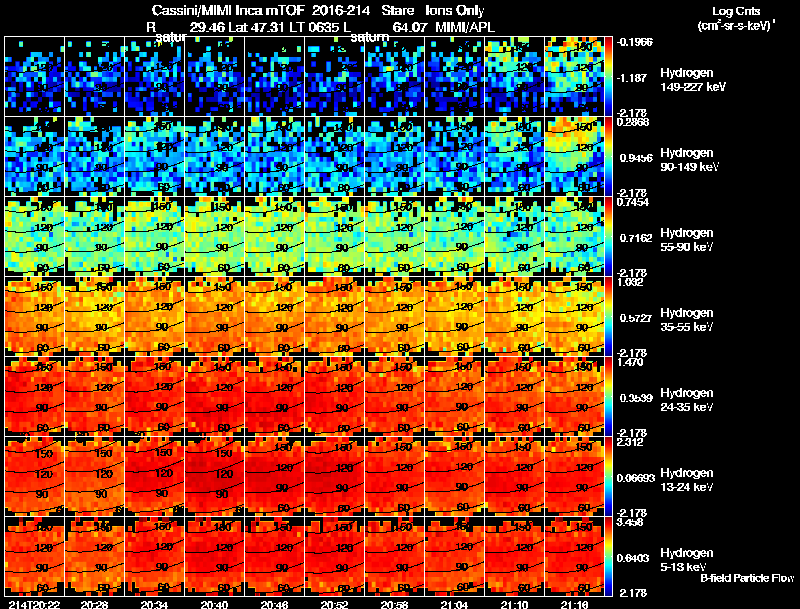Click the "Hydrogen 35-55 keV" row label
Screen dimensions: 800x609
pyautogui.click(x=687, y=320)
